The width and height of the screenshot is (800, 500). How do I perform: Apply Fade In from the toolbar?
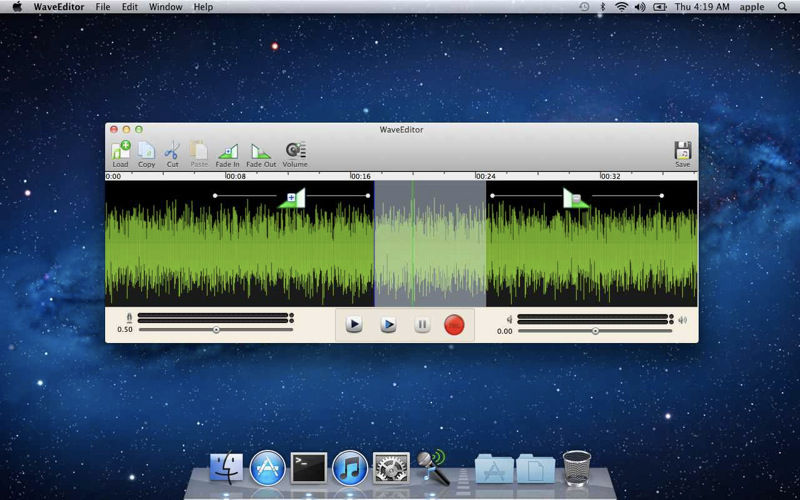pos(228,155)
